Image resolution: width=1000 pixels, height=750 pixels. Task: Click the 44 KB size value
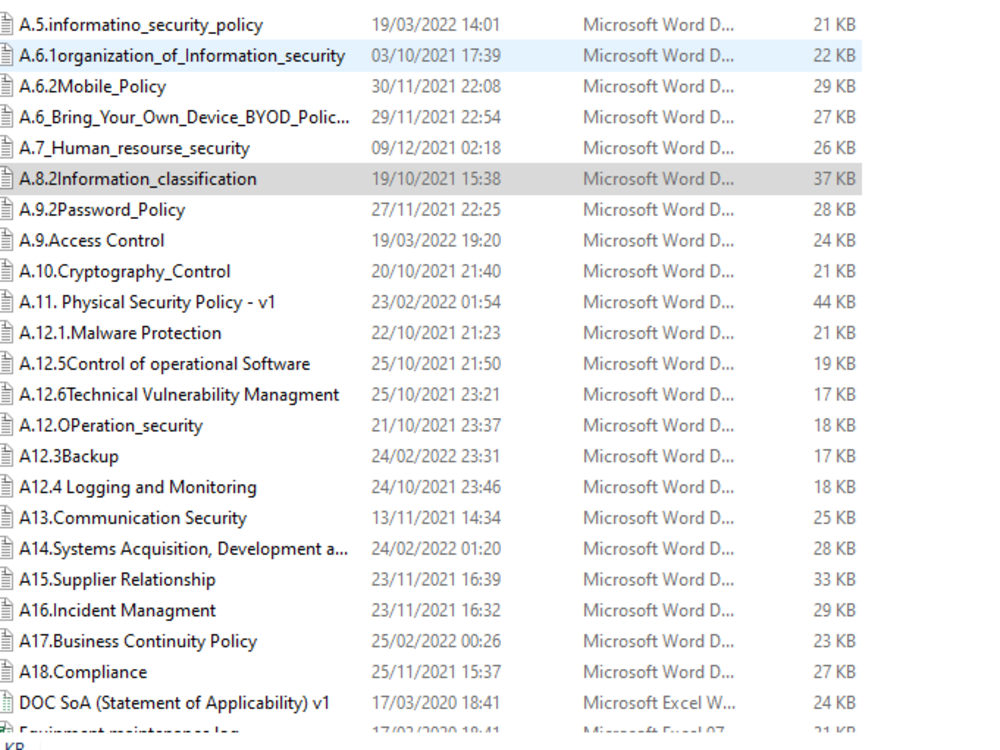pos(834,302)
